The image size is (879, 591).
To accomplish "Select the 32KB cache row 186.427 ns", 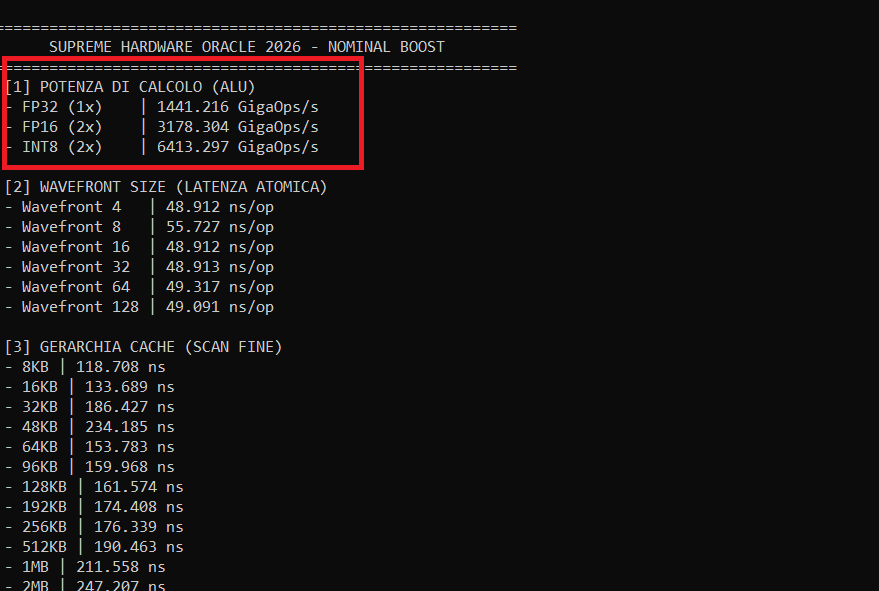I will (90, 407).
